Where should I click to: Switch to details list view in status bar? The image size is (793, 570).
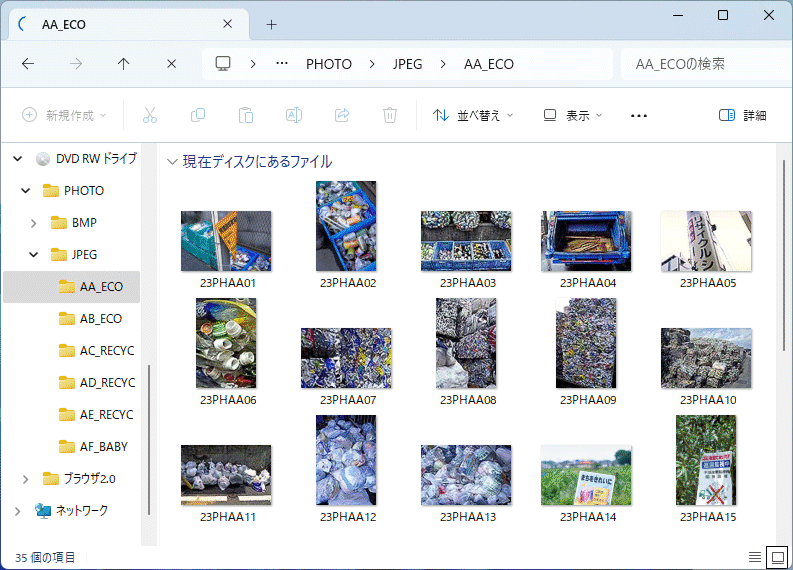[x=754, y=556]
